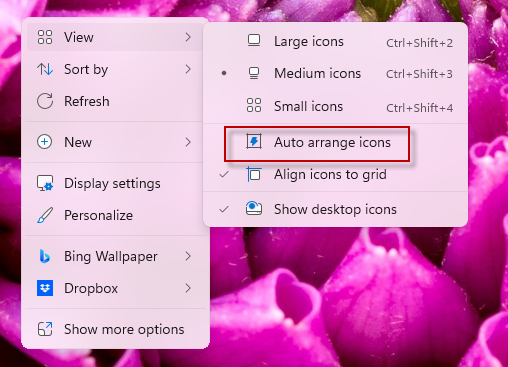Expand the Dropbox submenu chevron
Screen dimensions: 508x367
point(188,288)
